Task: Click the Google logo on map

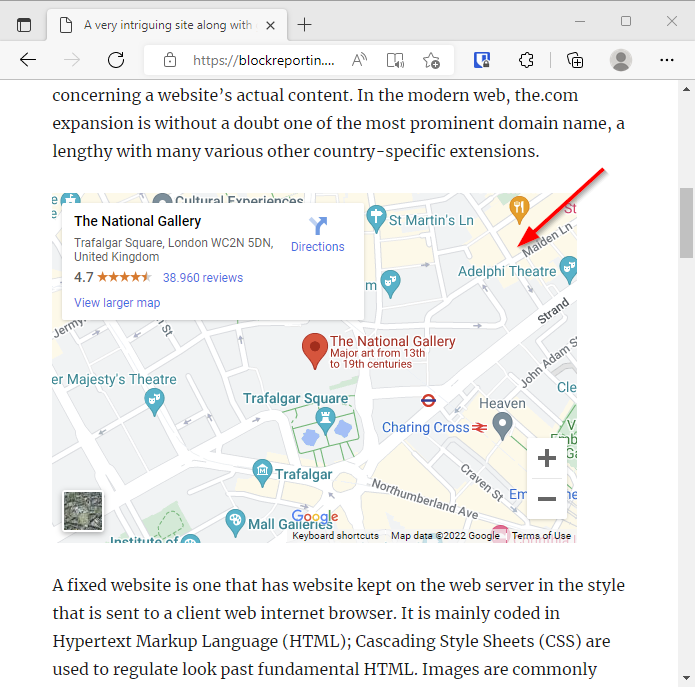Action: tap(315, 516)
